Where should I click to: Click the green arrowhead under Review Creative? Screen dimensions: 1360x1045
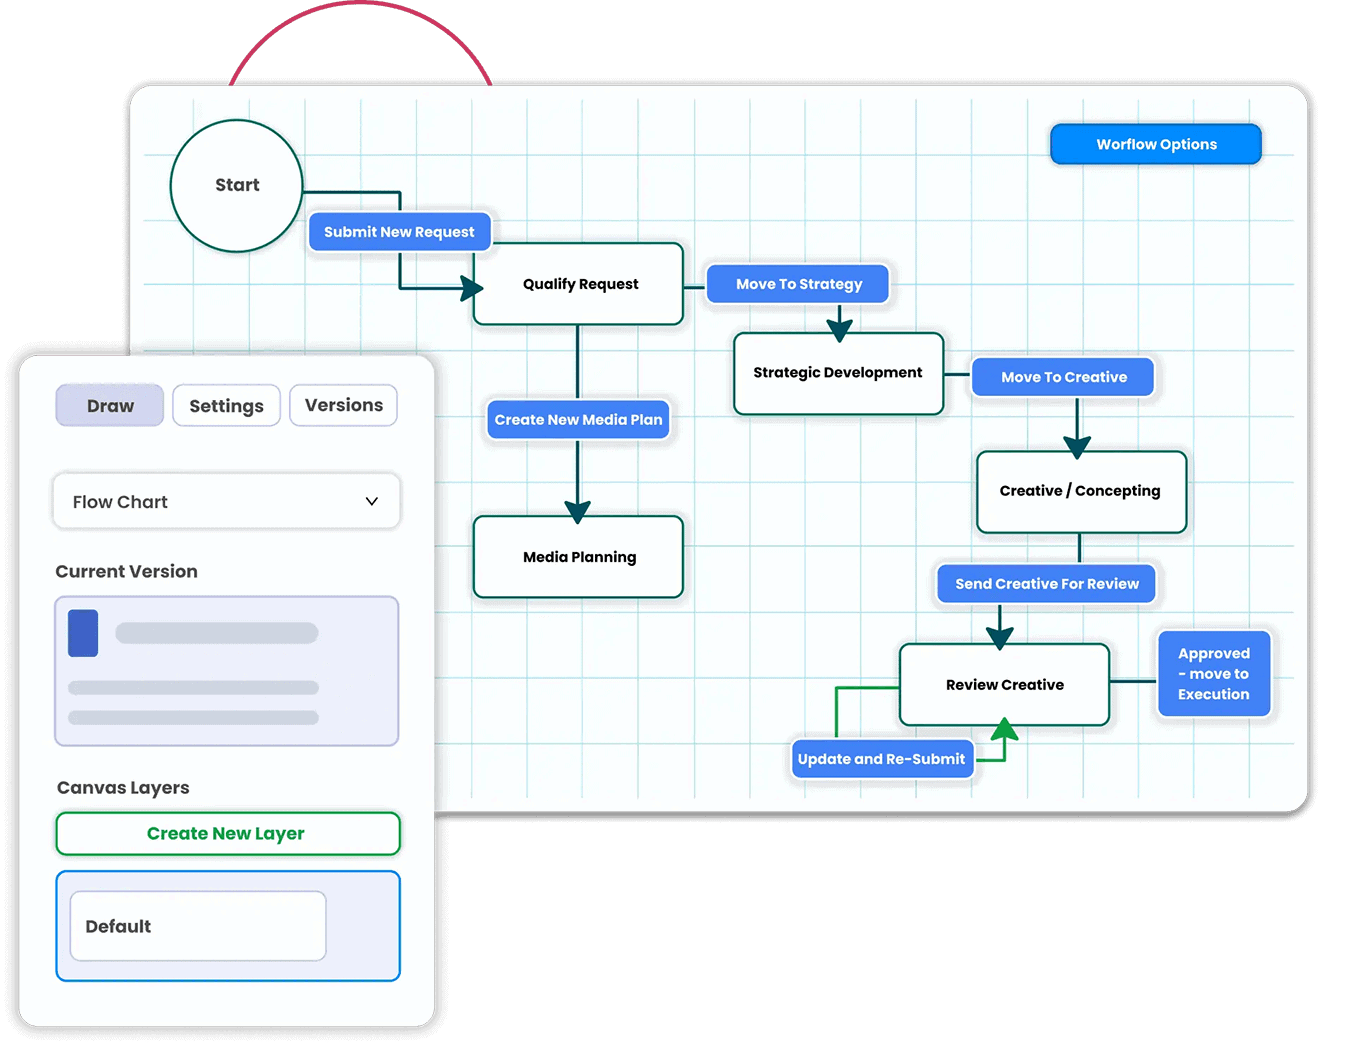[x=1005, y=729]
